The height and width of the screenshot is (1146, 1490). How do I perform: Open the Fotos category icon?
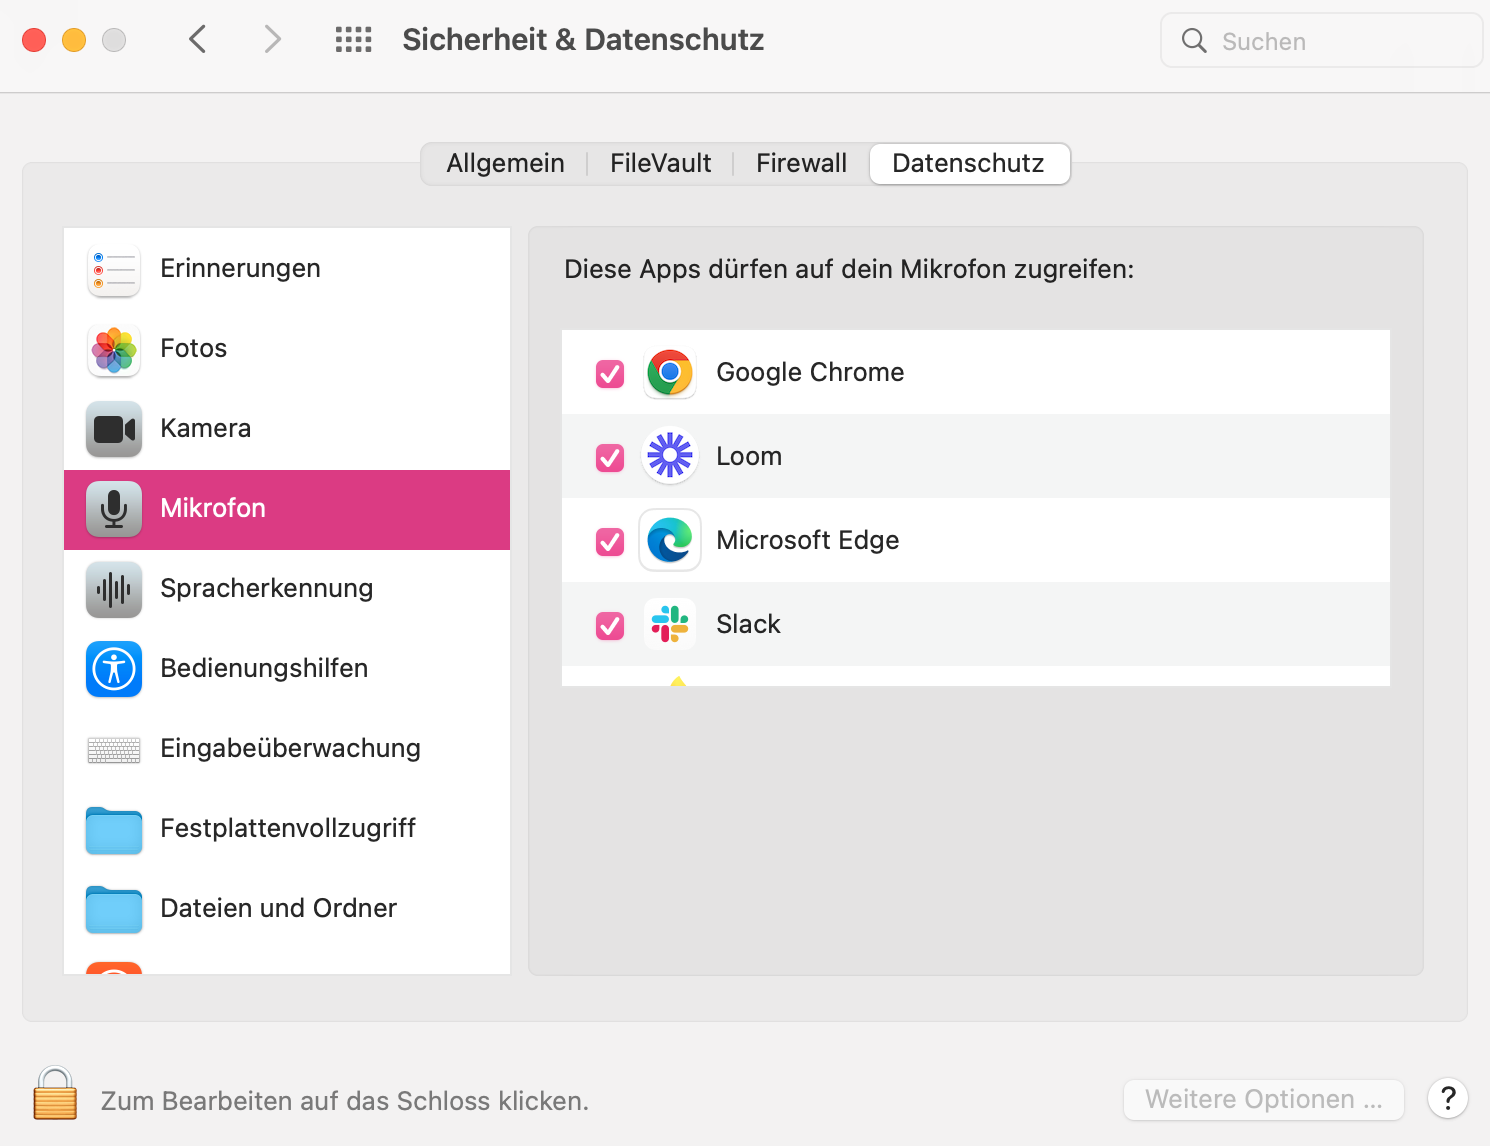pos(114,350)
